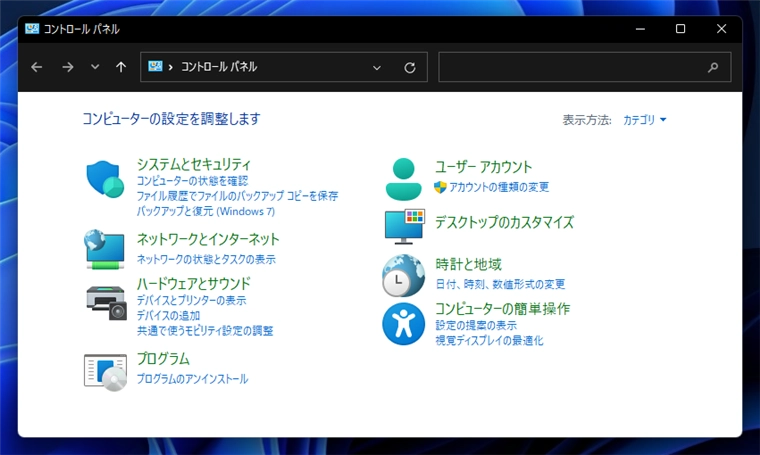The height and width of the screenshot is (455, 760).
Task: Open ユーザー アカウント category
Action: coord(483,167)
